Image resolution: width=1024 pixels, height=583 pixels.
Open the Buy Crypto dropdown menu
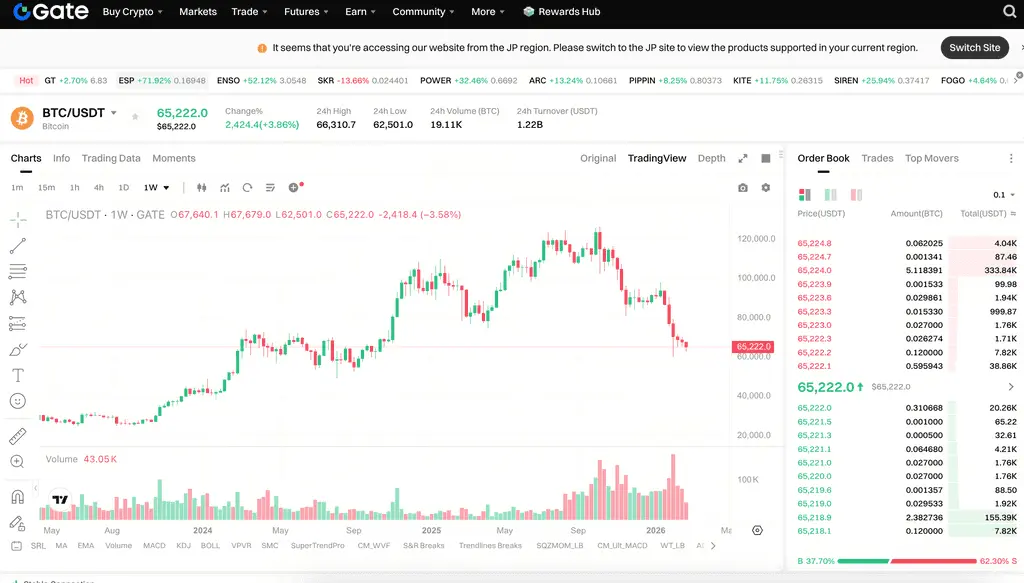tap(133, 11)
